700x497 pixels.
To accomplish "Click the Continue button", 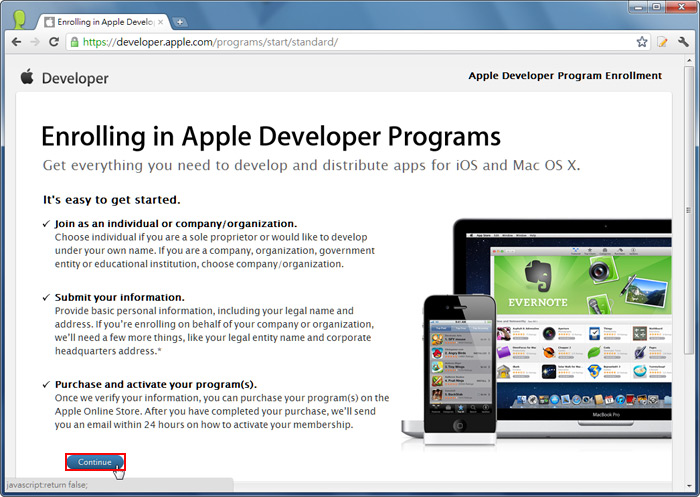I will point(95,462).
